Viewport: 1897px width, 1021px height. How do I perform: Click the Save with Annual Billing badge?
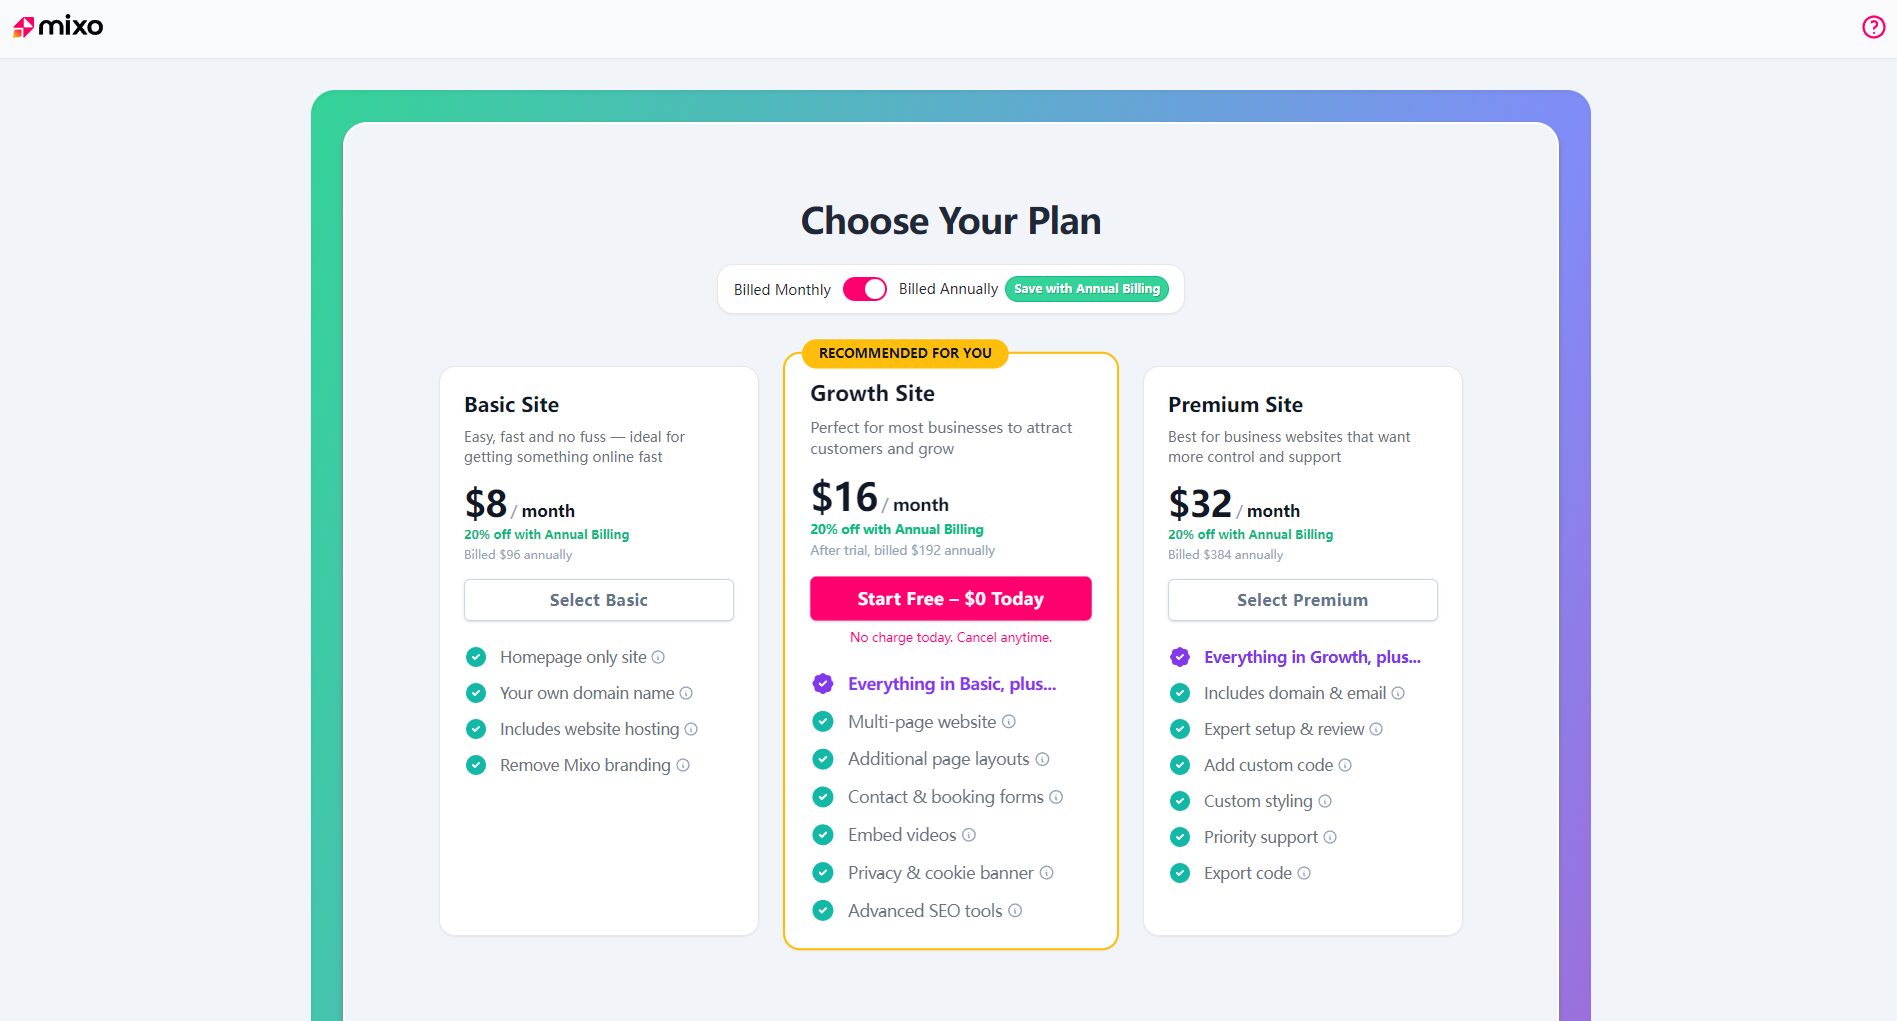click(1087, 289)
